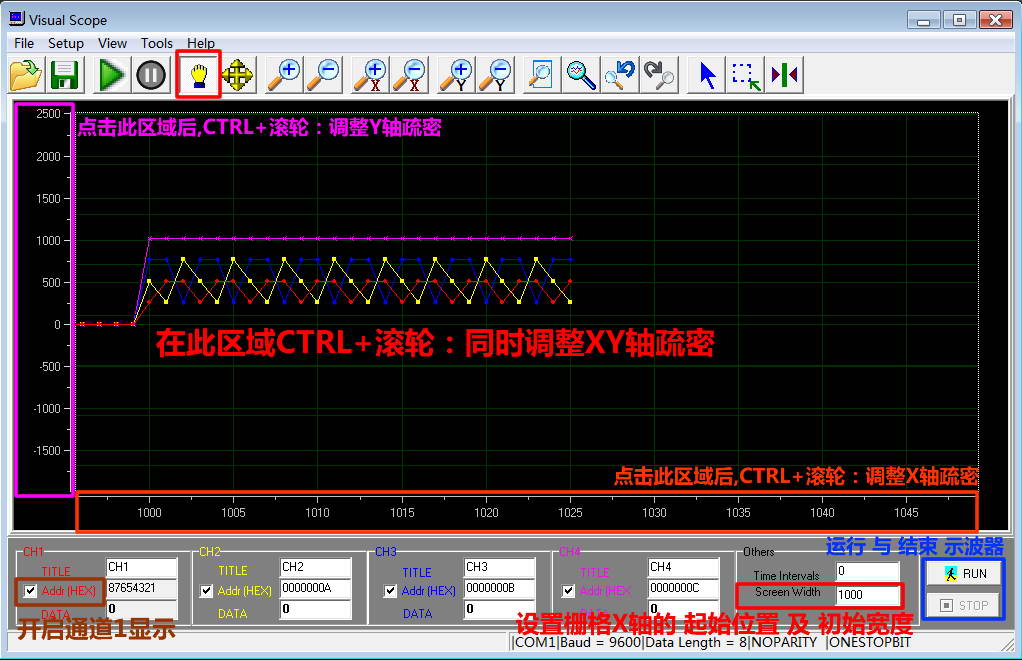Click the RUN button
Screen dimensions: 1022x660
tap(965, 573)
